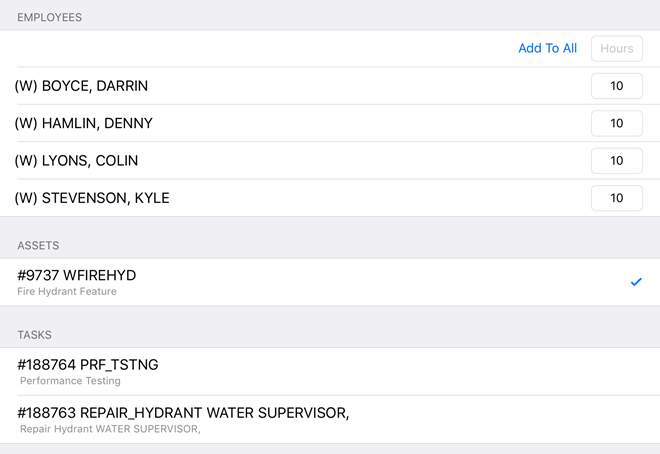Select employee HAMLIN, DENNY
The image size is (660, 454).
click(x=83, y=123)
